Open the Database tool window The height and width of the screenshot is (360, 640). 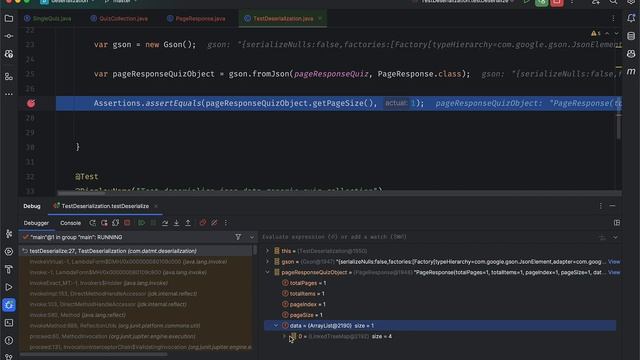[x=631, y=36]
